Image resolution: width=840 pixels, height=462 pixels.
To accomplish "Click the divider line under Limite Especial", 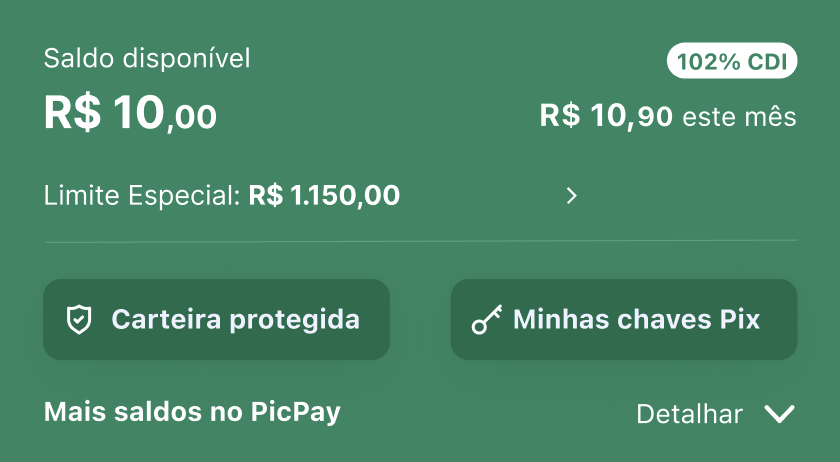I will [420, 241].
